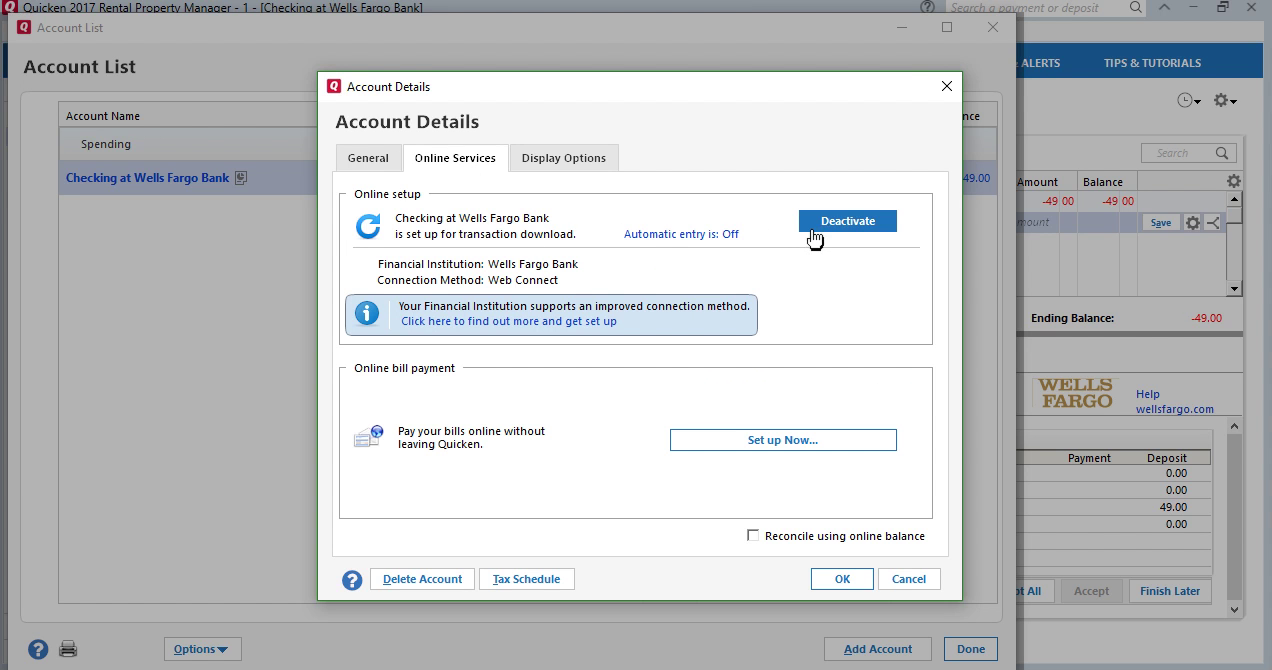Click the register search magnifier icon
Image resolution: width=1272 pixels, height=670 pixels.
(1222, 153)
